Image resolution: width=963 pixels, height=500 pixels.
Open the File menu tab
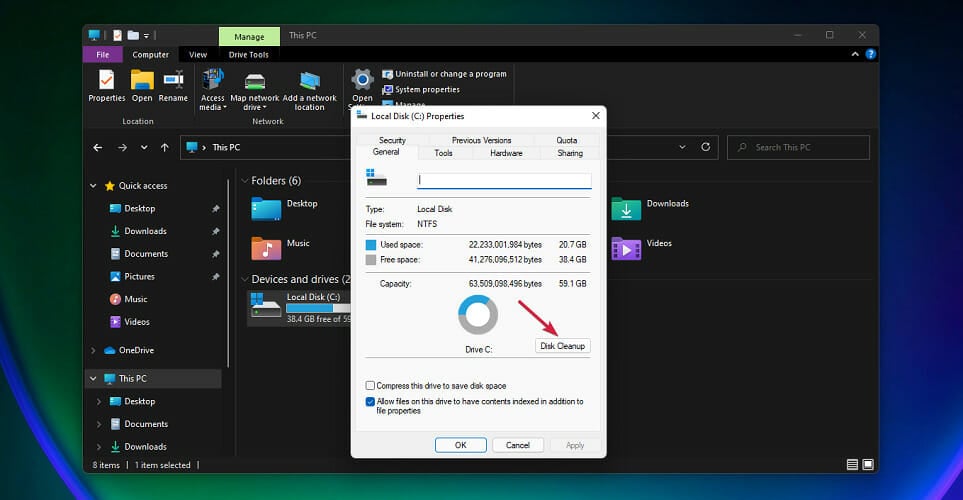[103, 55]
